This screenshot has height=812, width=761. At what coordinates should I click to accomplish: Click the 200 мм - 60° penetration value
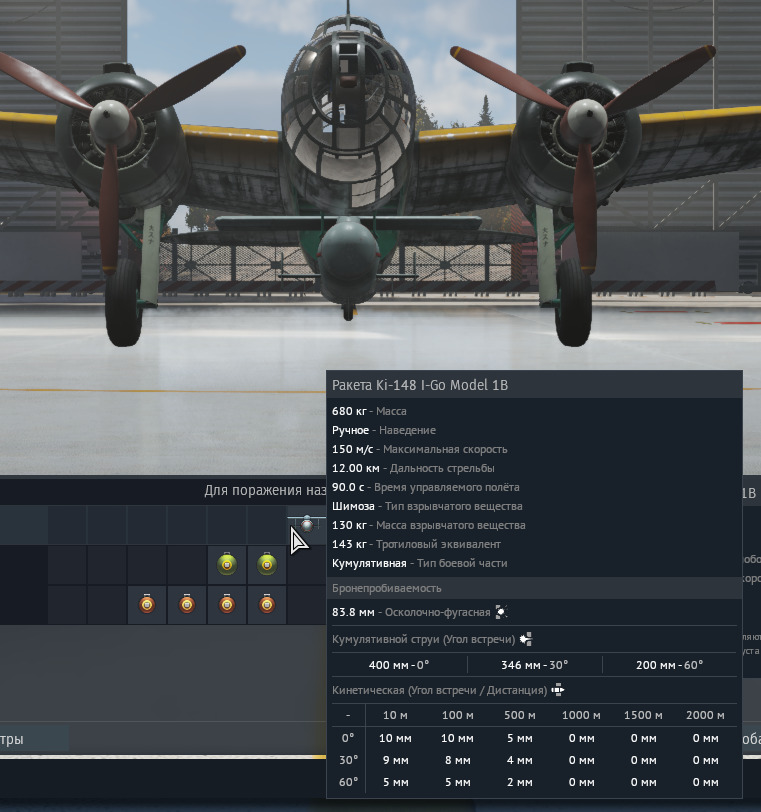[671, 665]
